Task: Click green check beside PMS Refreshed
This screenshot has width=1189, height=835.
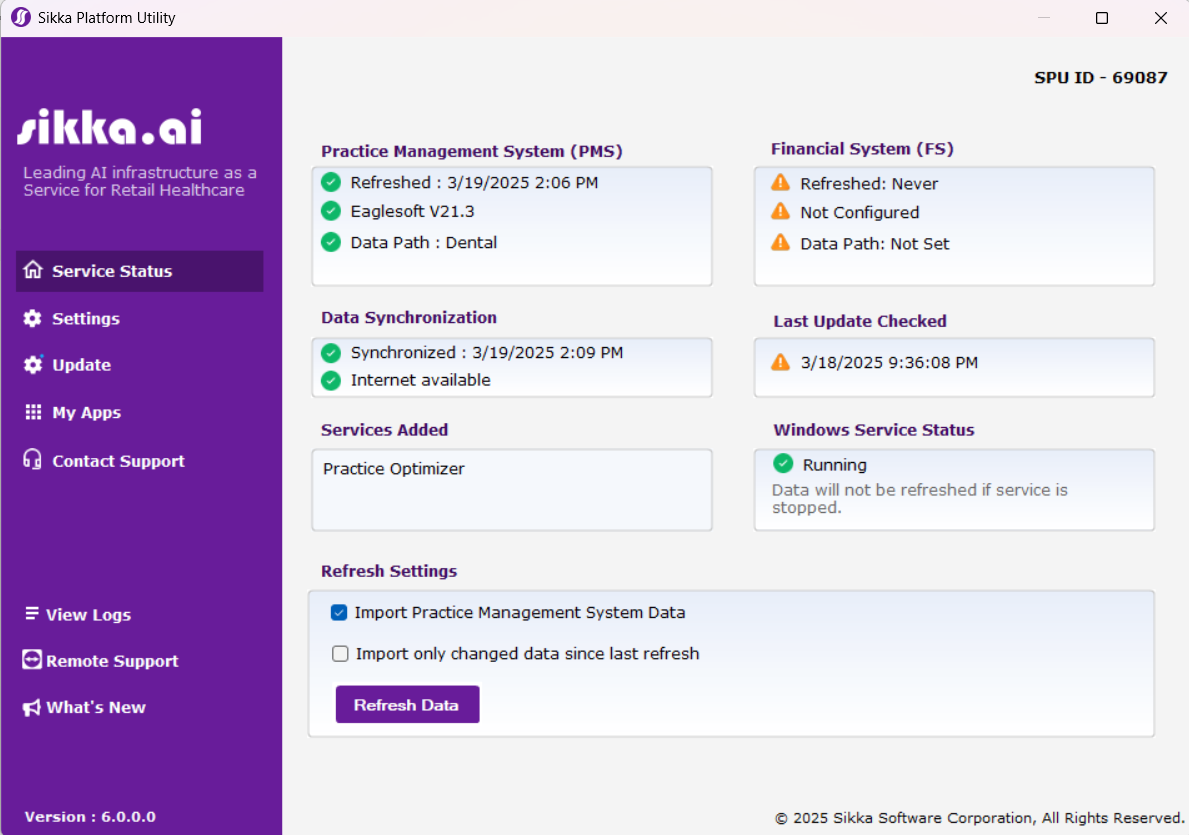Action: [x=331, y=182]
